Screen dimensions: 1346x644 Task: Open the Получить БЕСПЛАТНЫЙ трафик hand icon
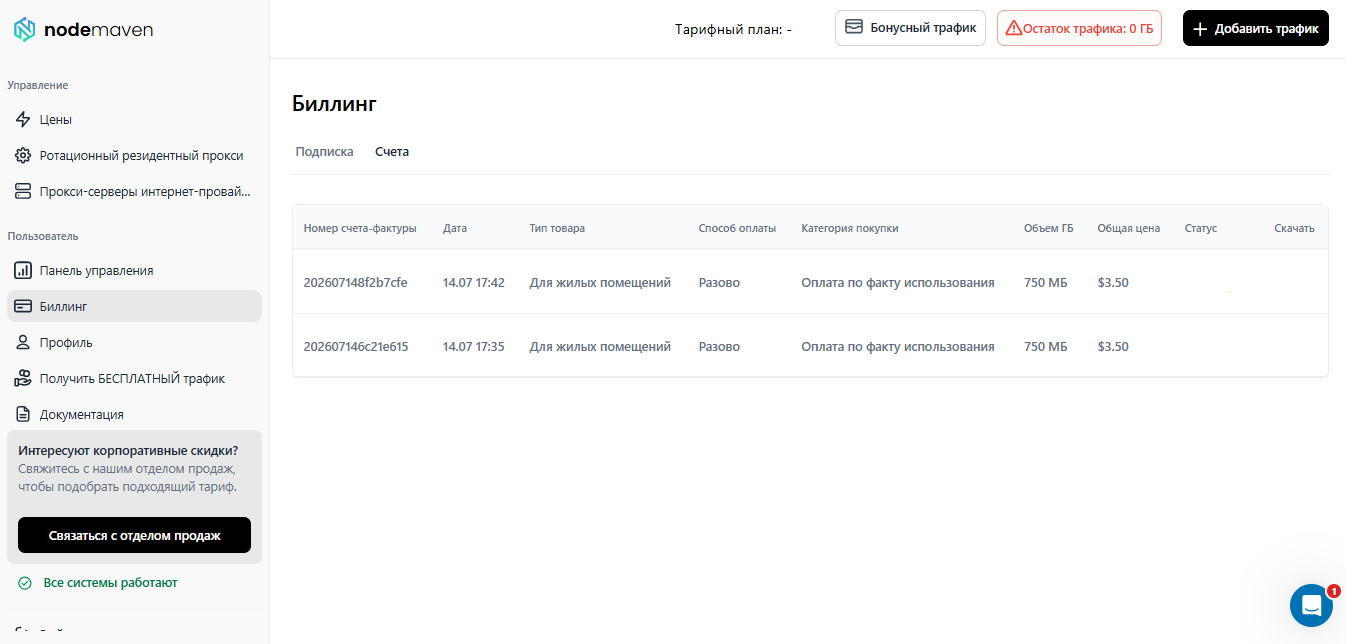pos(23,379)
